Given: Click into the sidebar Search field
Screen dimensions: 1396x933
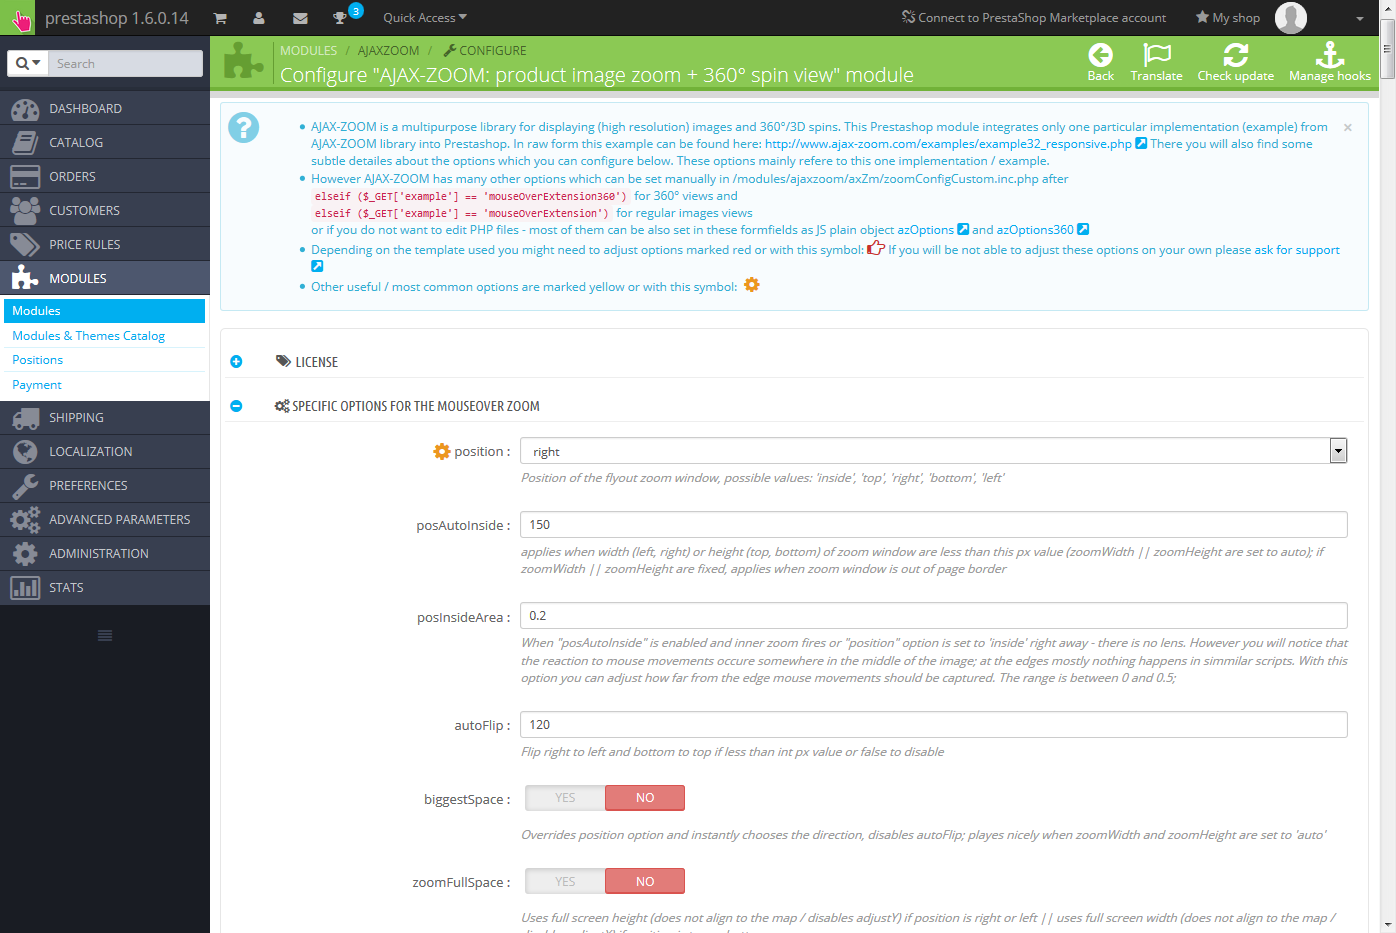Looking at the screenshot, I should [125, 63].
